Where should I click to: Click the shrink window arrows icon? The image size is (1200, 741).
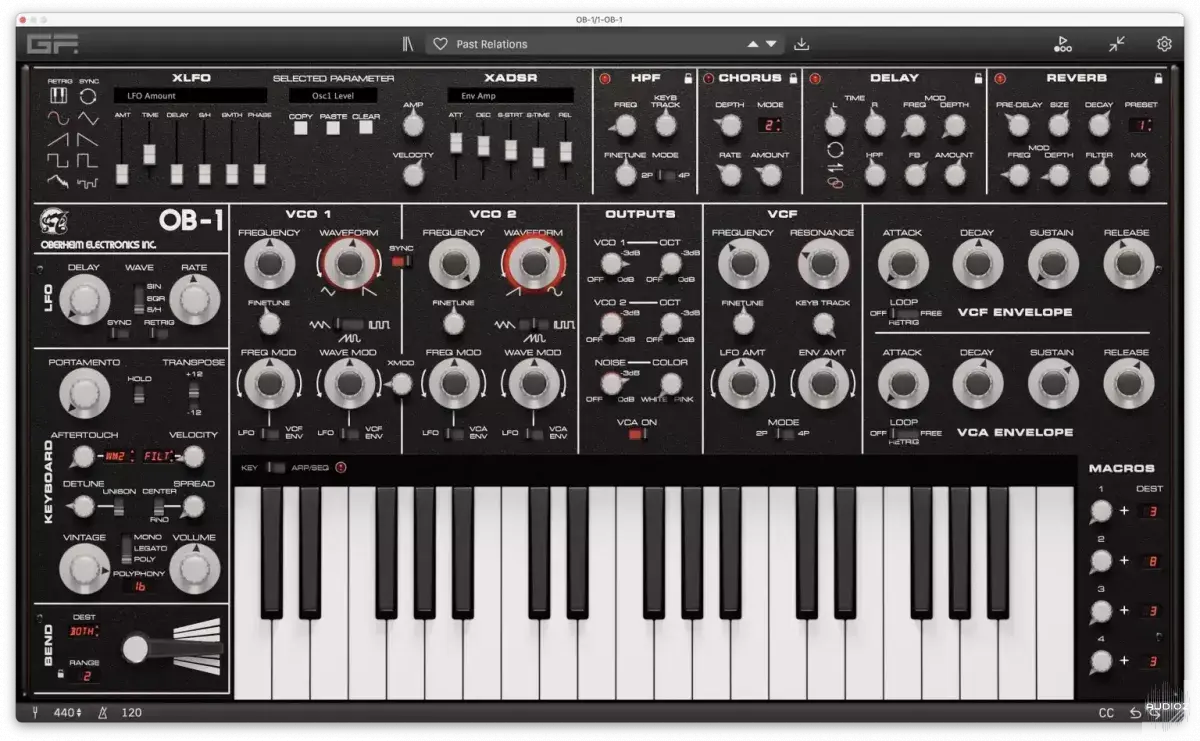pyautogui.click(x=1116, y=44)
